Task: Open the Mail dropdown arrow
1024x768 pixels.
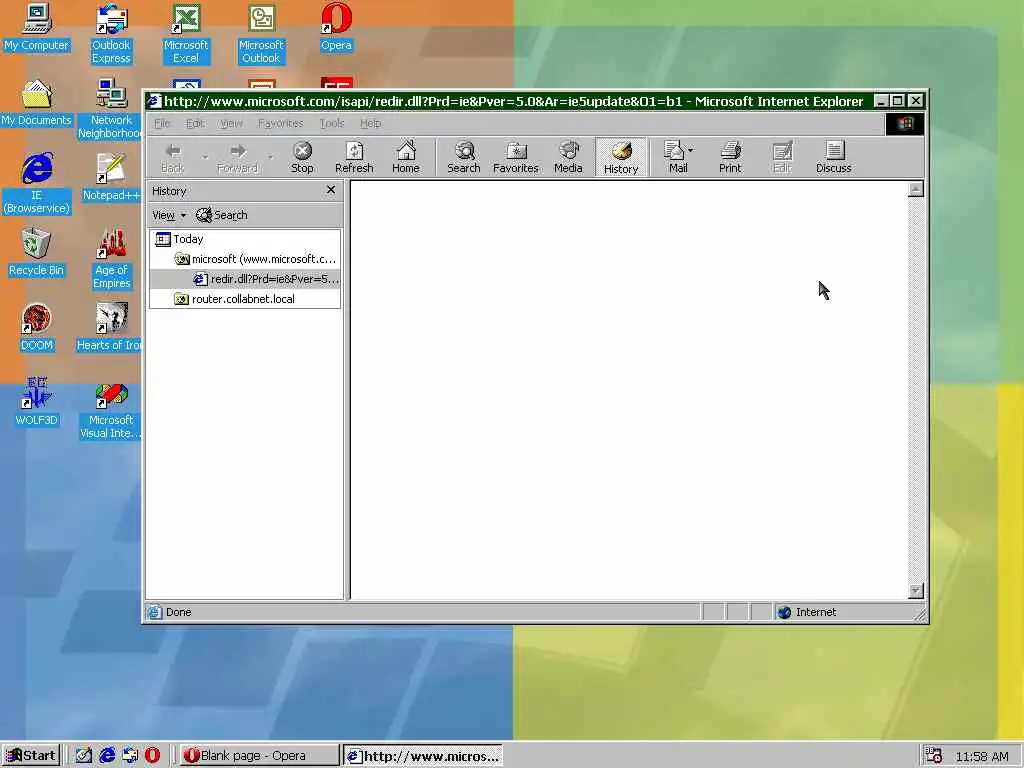Action: pos(692,150)
